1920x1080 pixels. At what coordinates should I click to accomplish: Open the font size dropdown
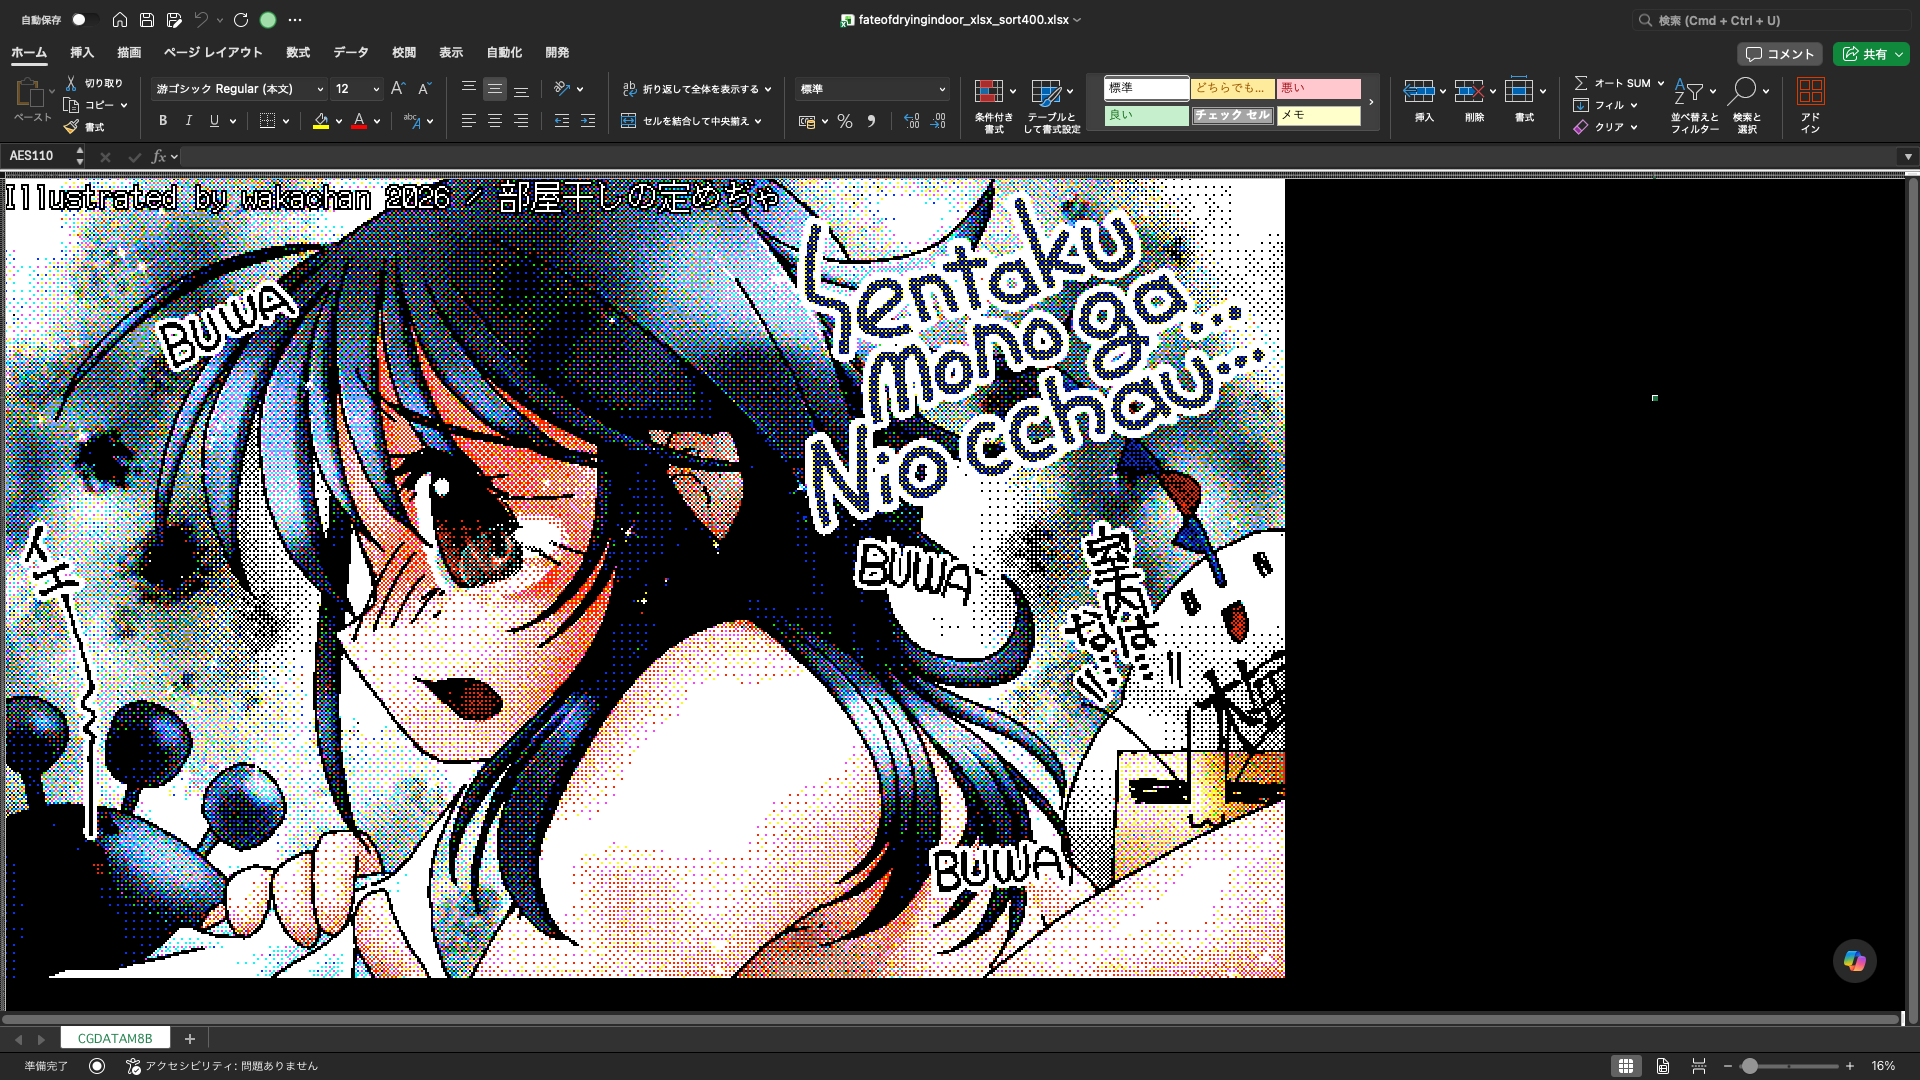376,89
